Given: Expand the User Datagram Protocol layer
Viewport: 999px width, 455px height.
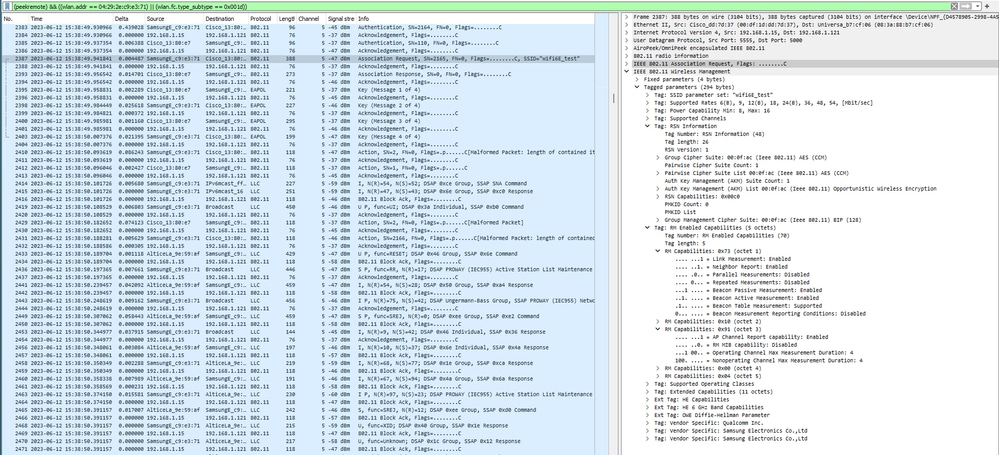Looking at the screenshot, I should 628,40.
